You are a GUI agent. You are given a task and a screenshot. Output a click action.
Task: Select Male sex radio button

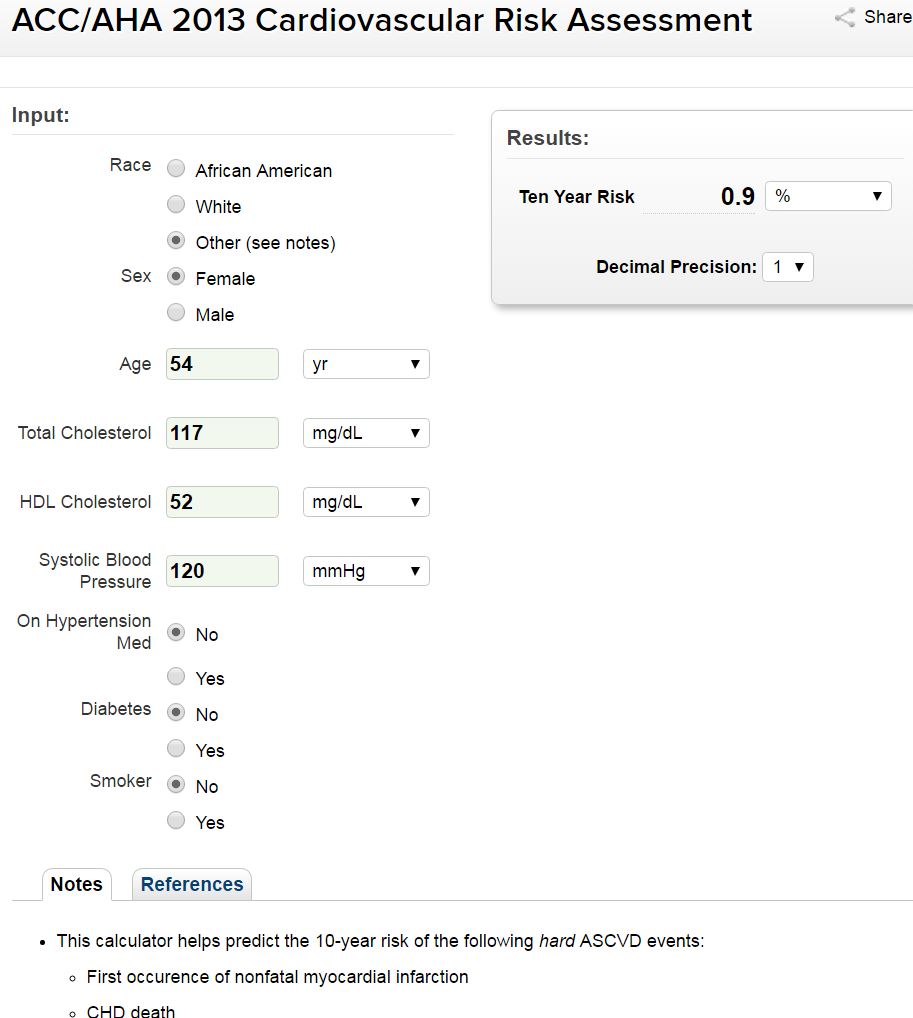coord(176,313)
